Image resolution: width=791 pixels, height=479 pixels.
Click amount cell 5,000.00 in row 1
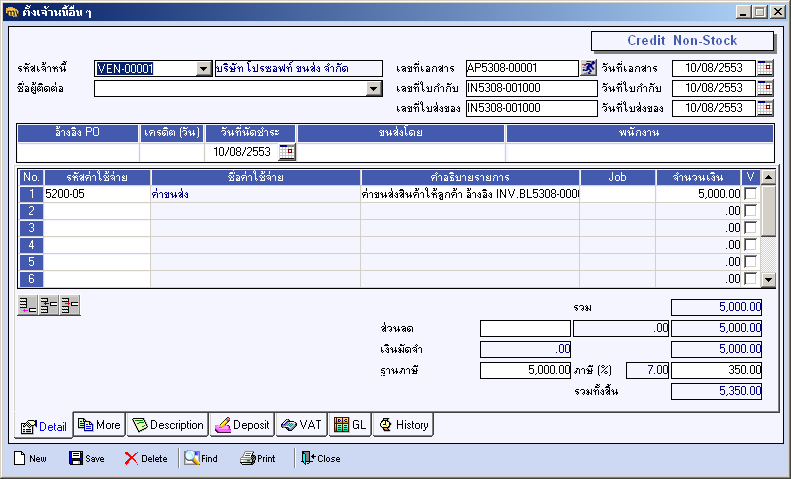click(x=698, y=194)
